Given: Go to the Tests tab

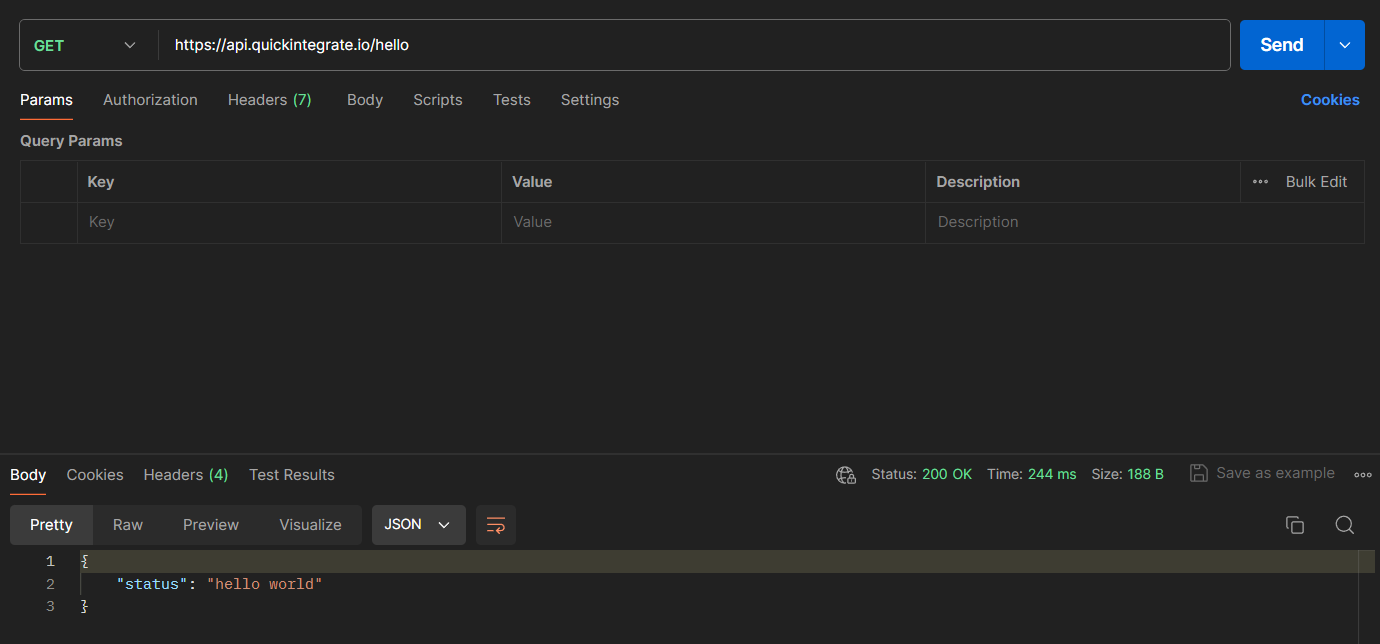Looking at the screenshot, I should (x=512, y=100).
